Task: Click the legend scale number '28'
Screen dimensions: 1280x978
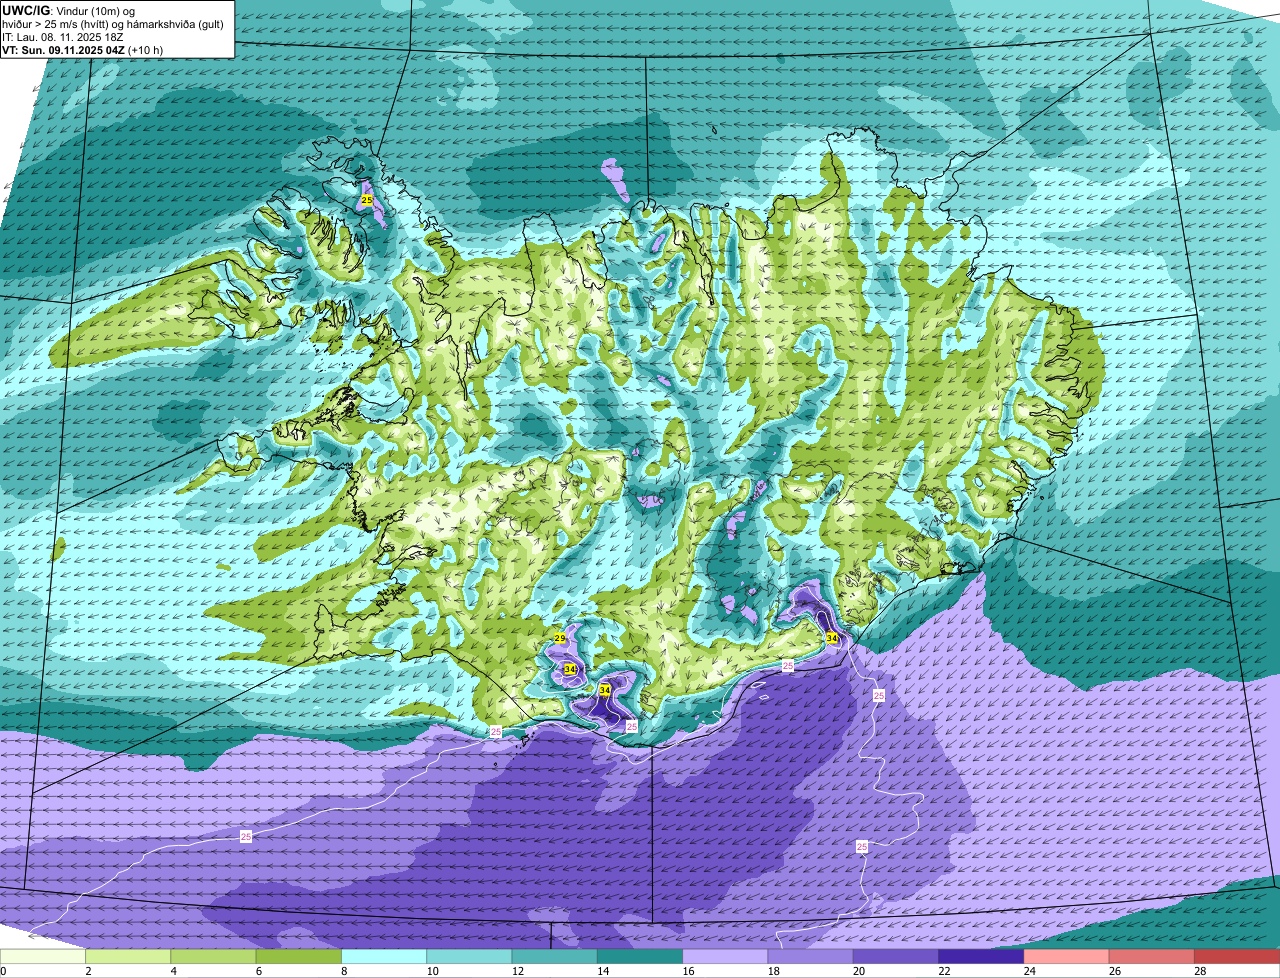Action: tap(1199, 971)
